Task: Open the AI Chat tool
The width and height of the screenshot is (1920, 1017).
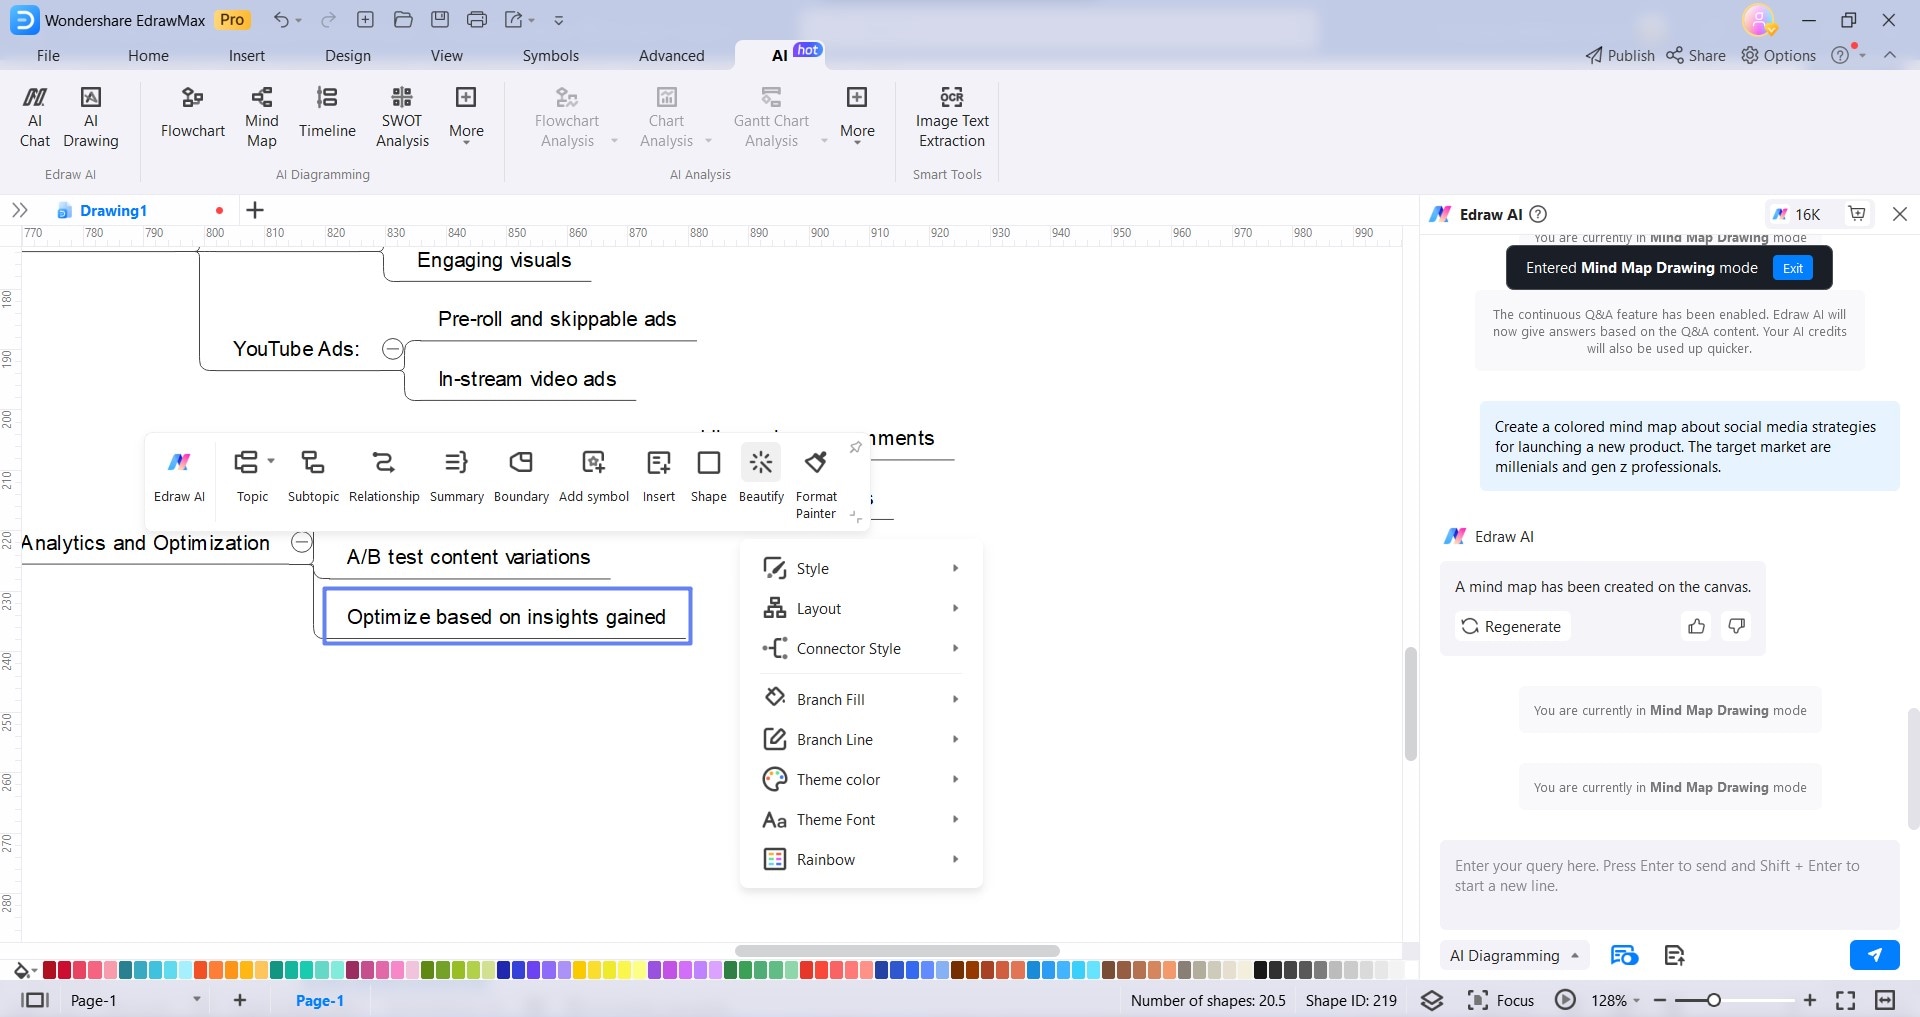Action: click(x=35, y=117)
